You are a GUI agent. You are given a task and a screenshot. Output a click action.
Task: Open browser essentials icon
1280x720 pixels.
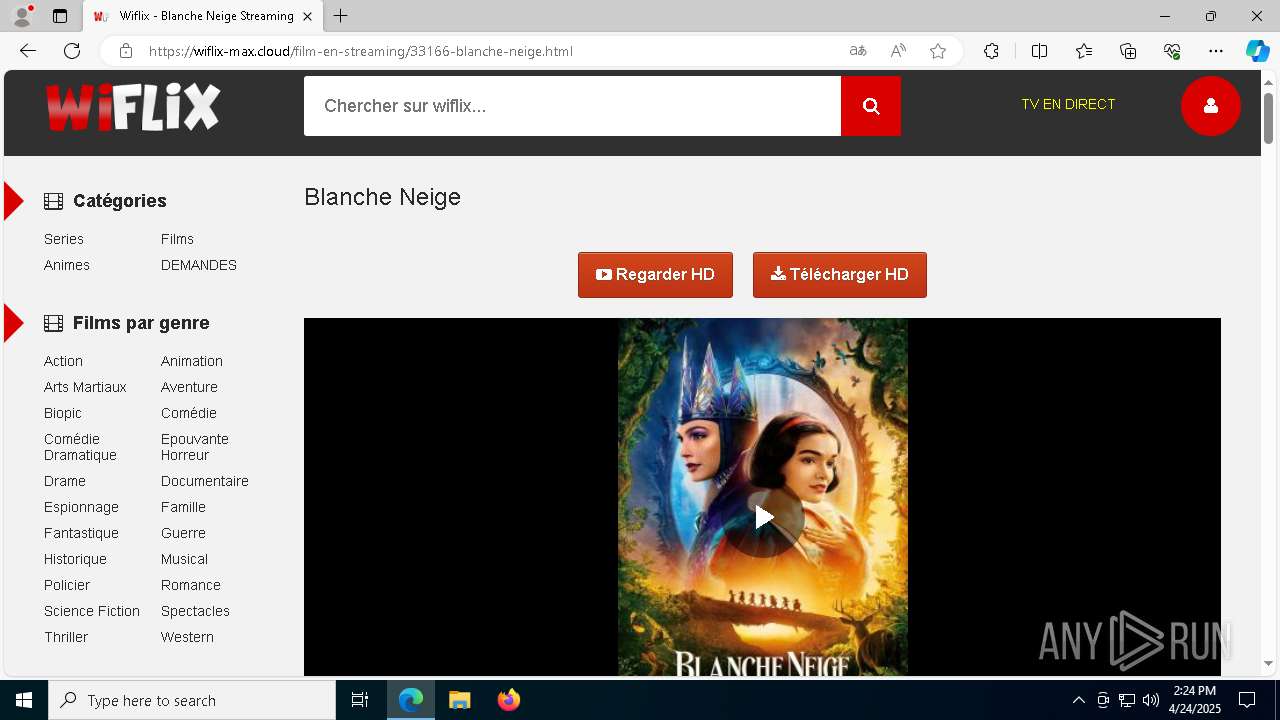coord(1172,51)
